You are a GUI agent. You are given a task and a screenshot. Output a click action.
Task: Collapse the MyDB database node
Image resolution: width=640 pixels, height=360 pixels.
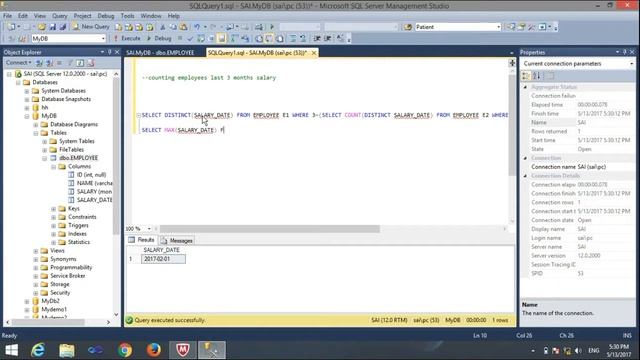coord(27,116)
